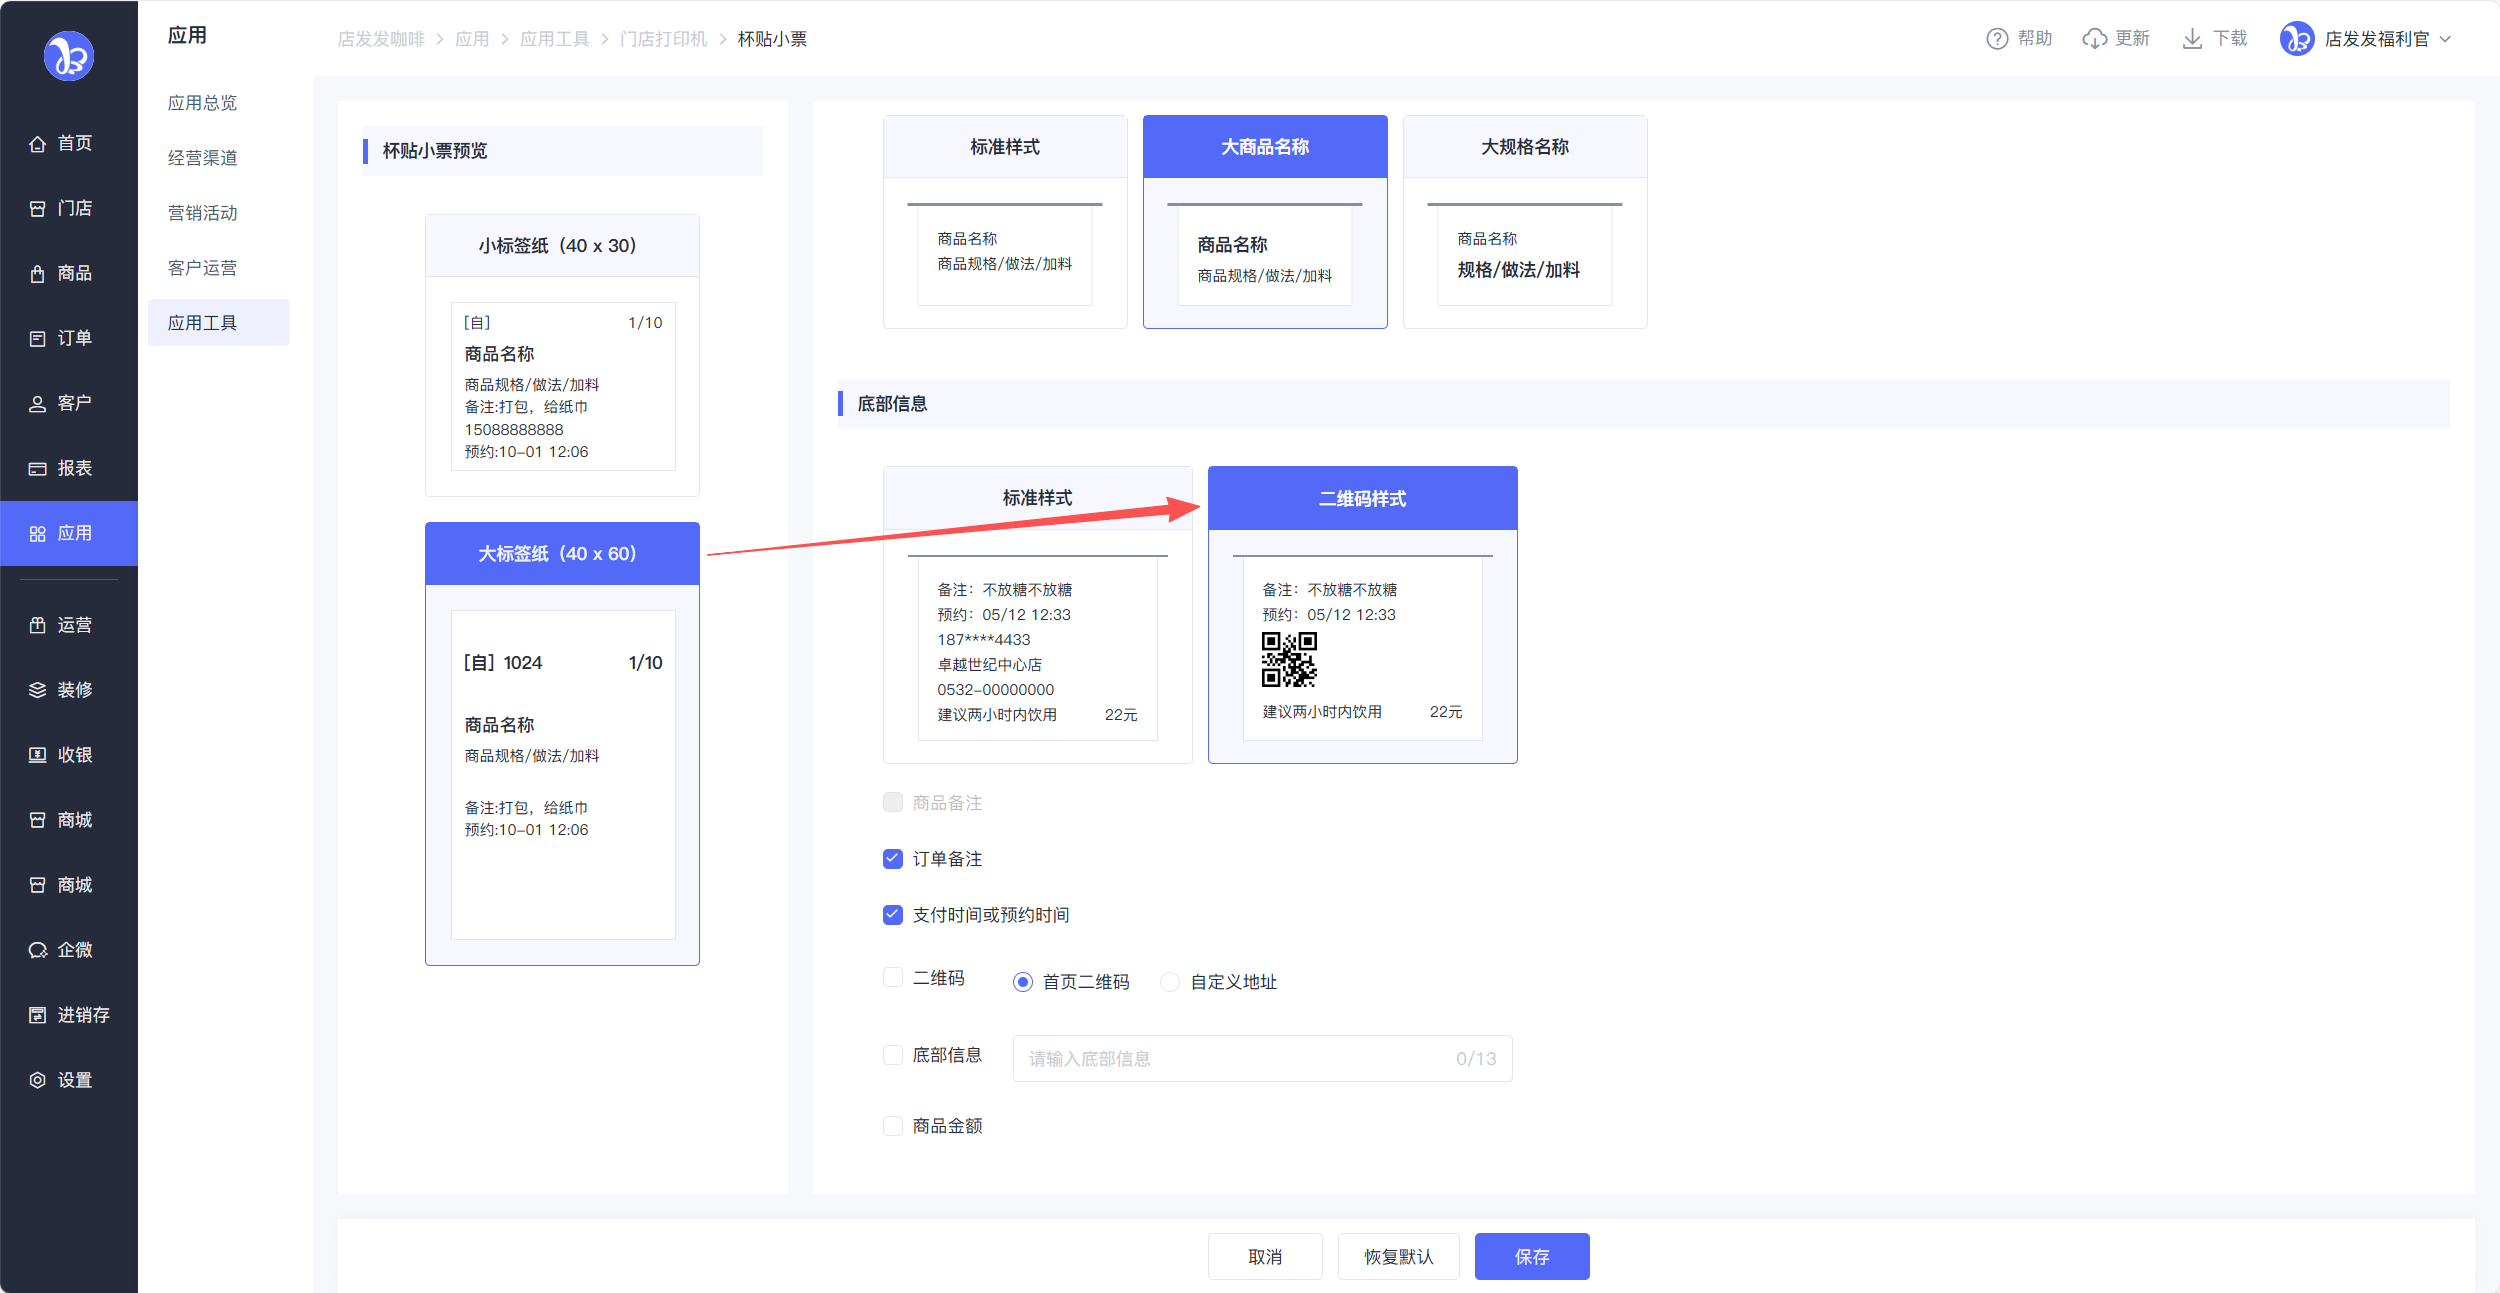Open the 设置 settings gear icon
Image resolution: width=2500 pixels, height=1293 pixels.
tap(37, 1080)
